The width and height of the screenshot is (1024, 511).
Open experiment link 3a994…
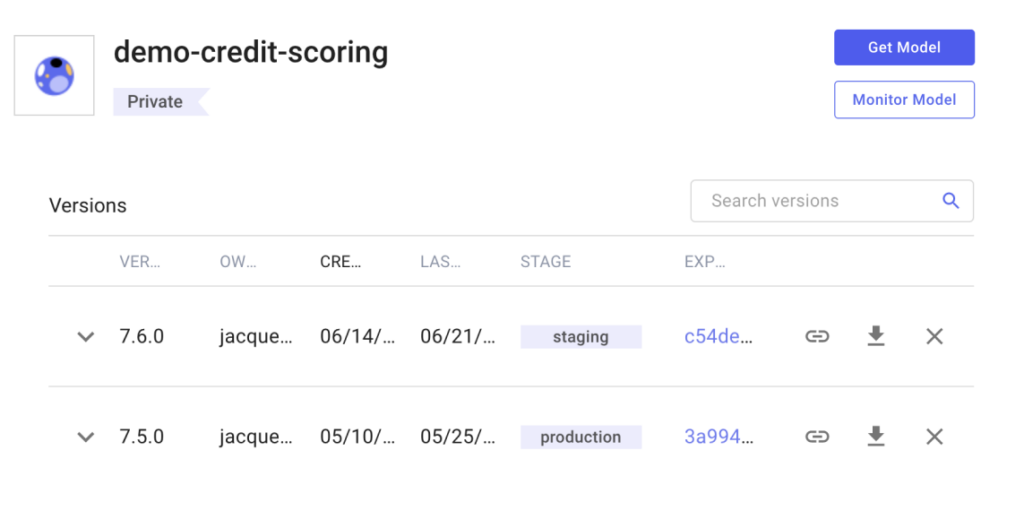[x=718, y=437]
